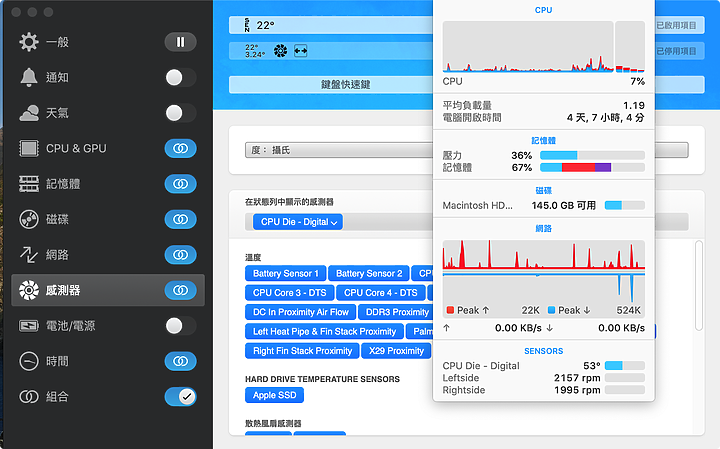Toggle the Sensors combined switch
Image resolution: width=720 pixels, height=449 pixels.
click(180, 290)
